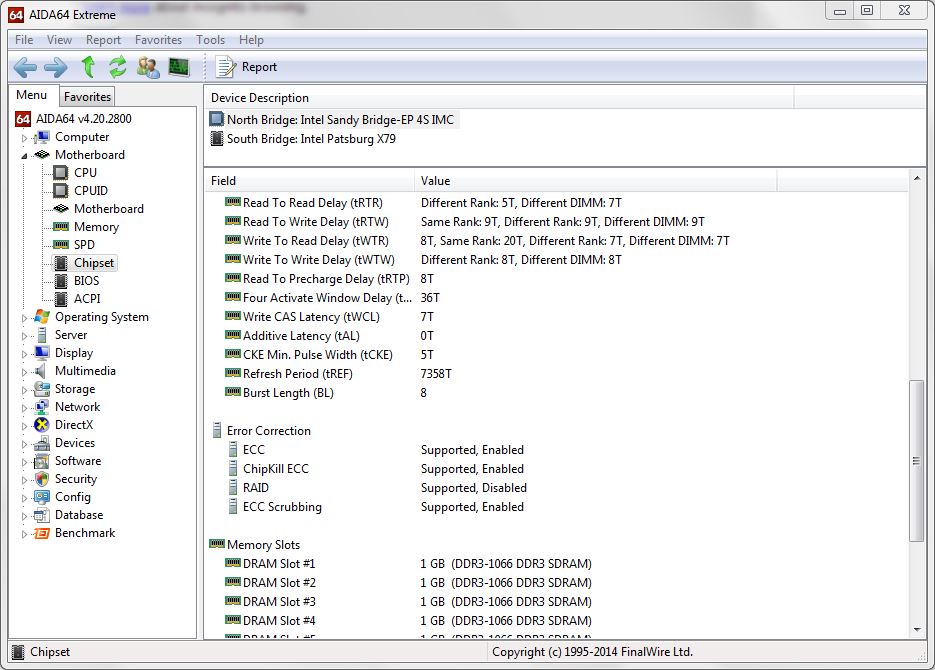The width and height of the screenshot is (935, 670).
Task: Open the users management toolbar icon
Action: point(148,67)
